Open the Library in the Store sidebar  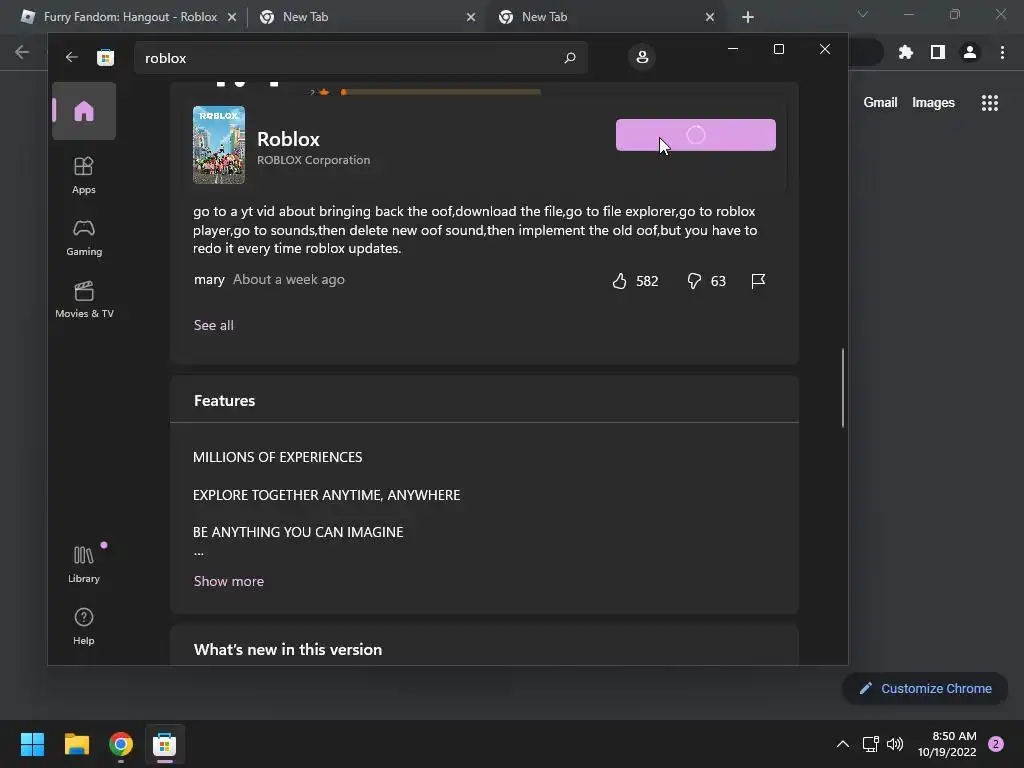(x=84, y=564)
